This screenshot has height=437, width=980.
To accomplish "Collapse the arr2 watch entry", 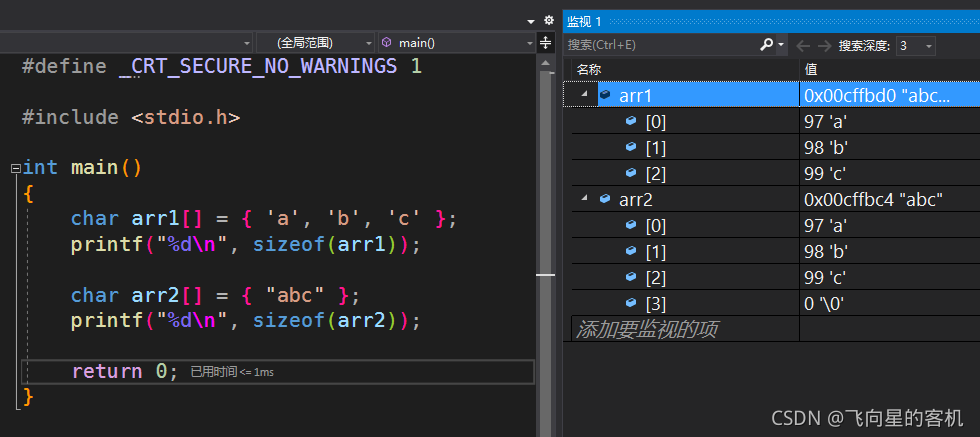I will 584,198.
